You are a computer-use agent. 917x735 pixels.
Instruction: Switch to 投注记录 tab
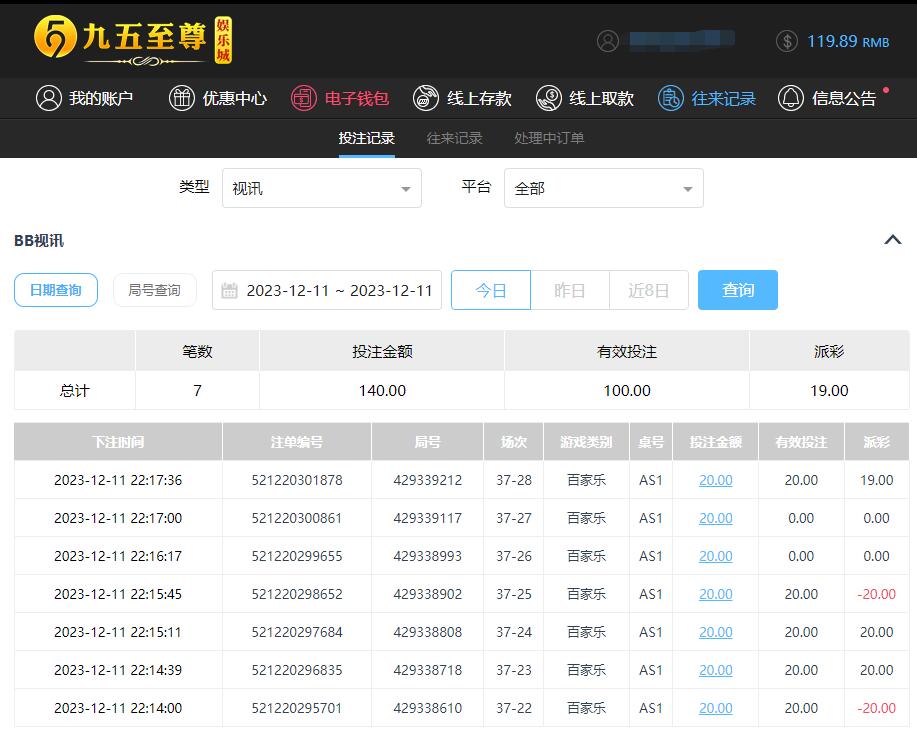click(x=367, y=138)
